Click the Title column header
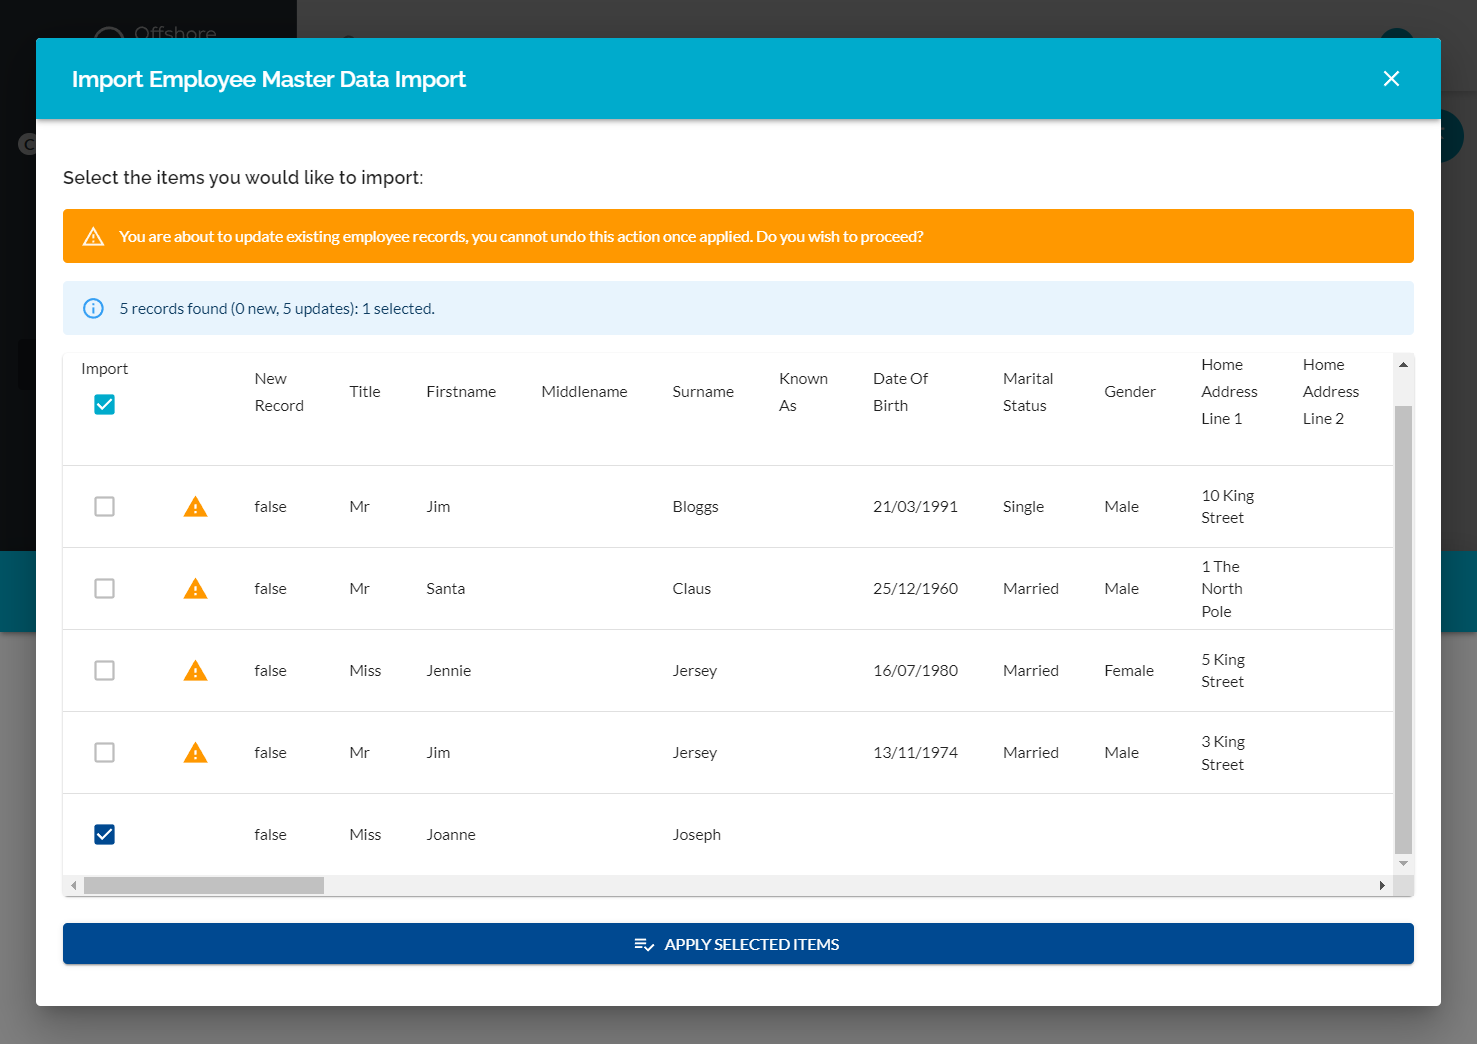This screenshot has height=1044, width=1477. 365,392
